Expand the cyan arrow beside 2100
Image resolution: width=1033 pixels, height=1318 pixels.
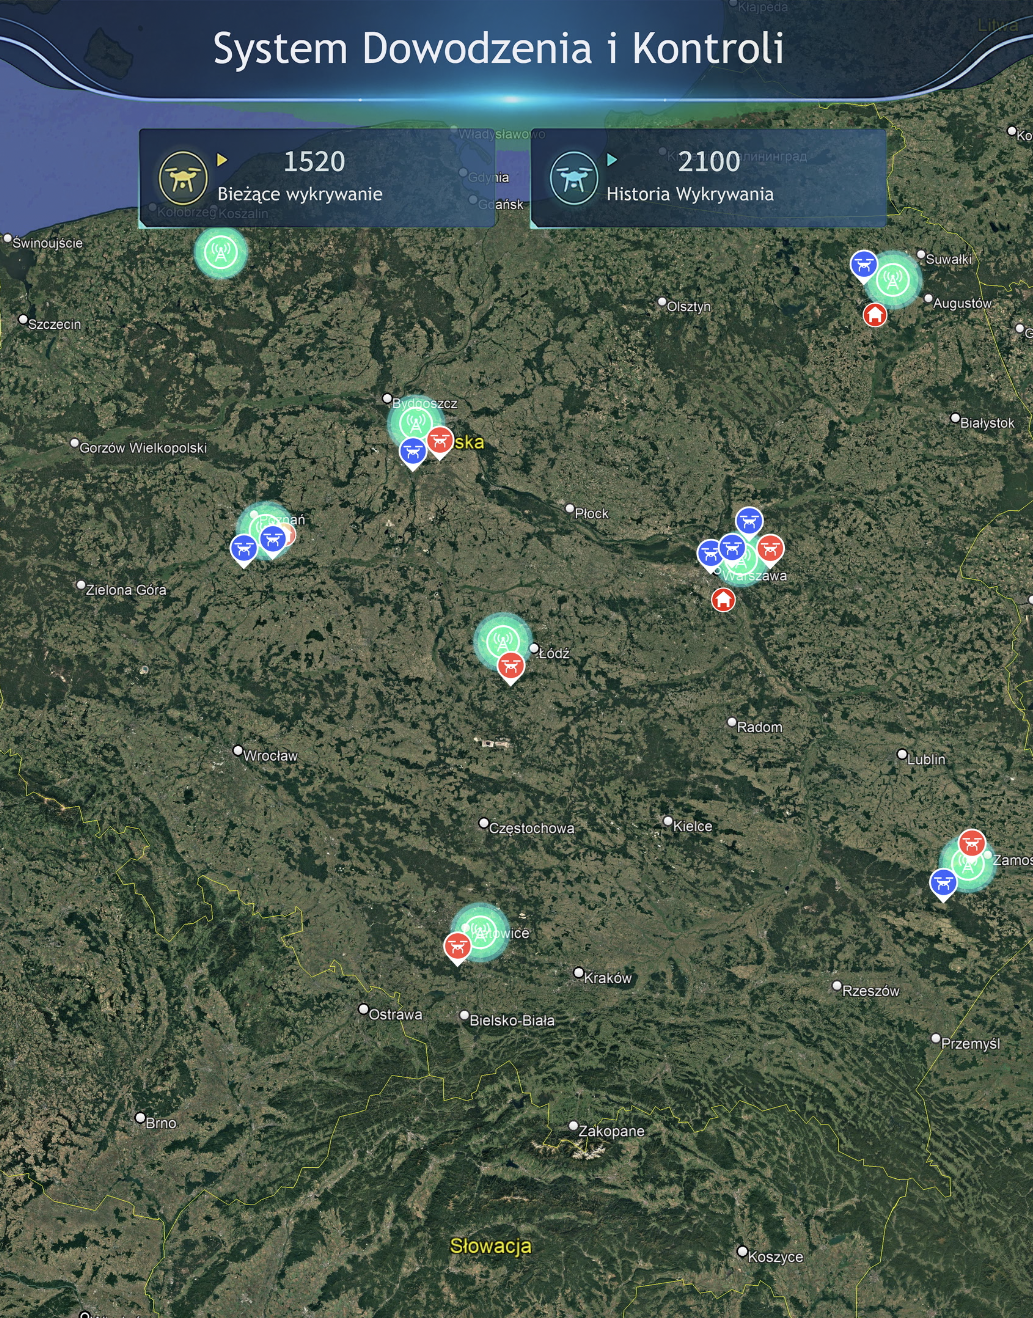point(612,160)
